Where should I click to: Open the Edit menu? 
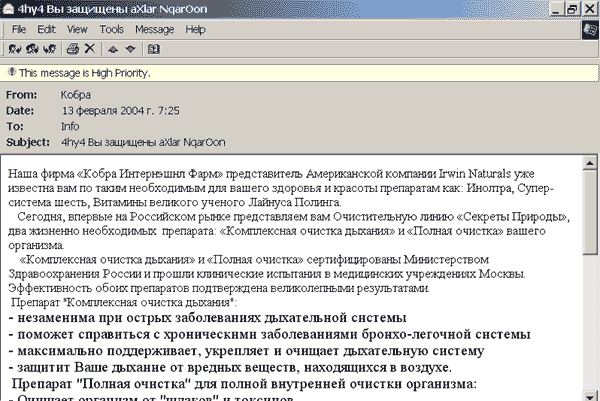coord(46,29)
